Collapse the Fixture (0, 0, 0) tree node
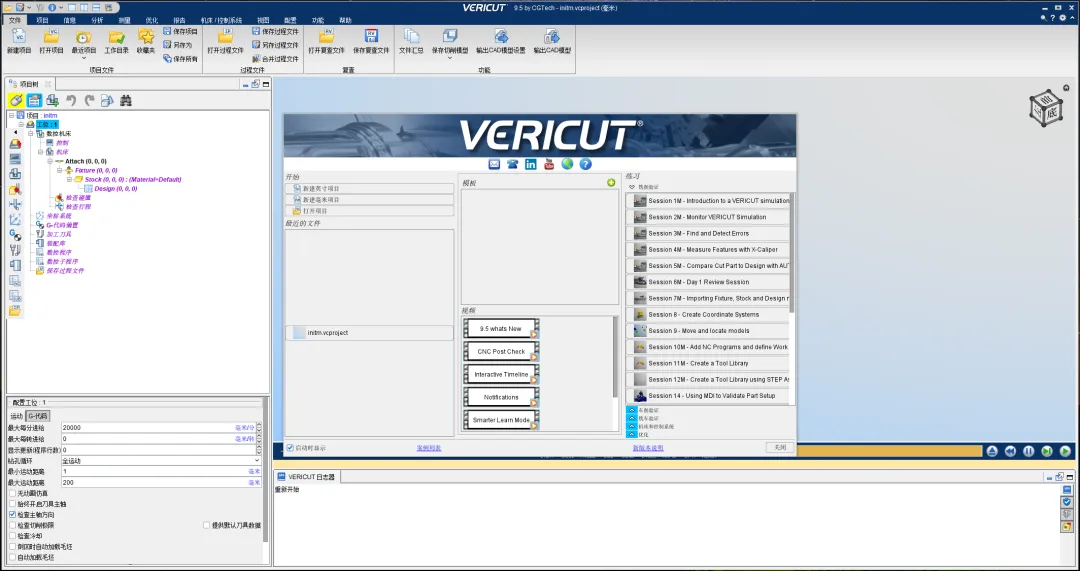The width and height of the screenshot is (1080, 571). [60, 170]
